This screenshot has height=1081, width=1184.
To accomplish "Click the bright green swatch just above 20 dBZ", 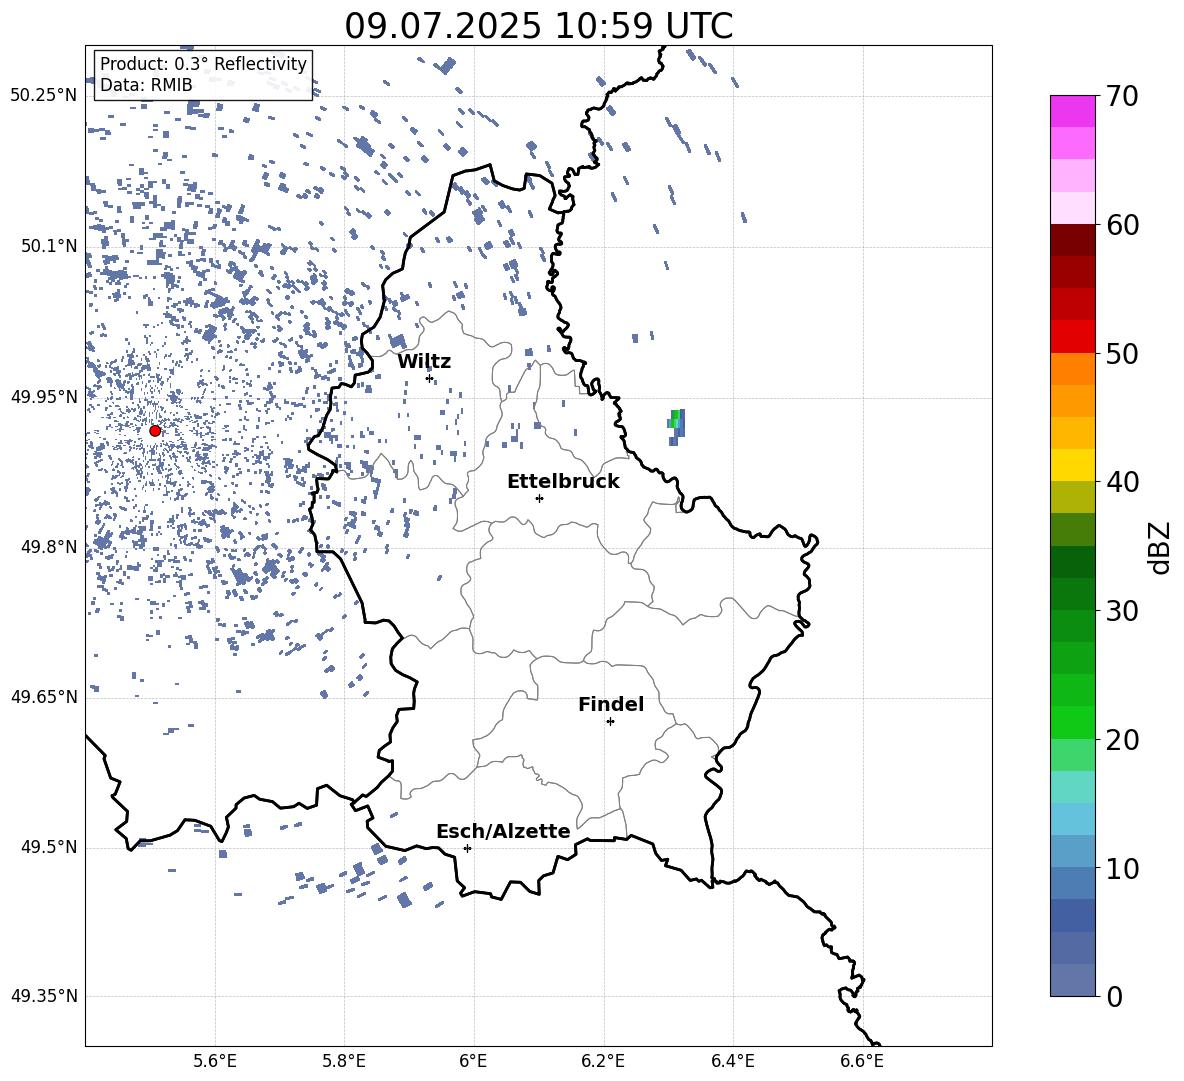I will pos(1072,722).
